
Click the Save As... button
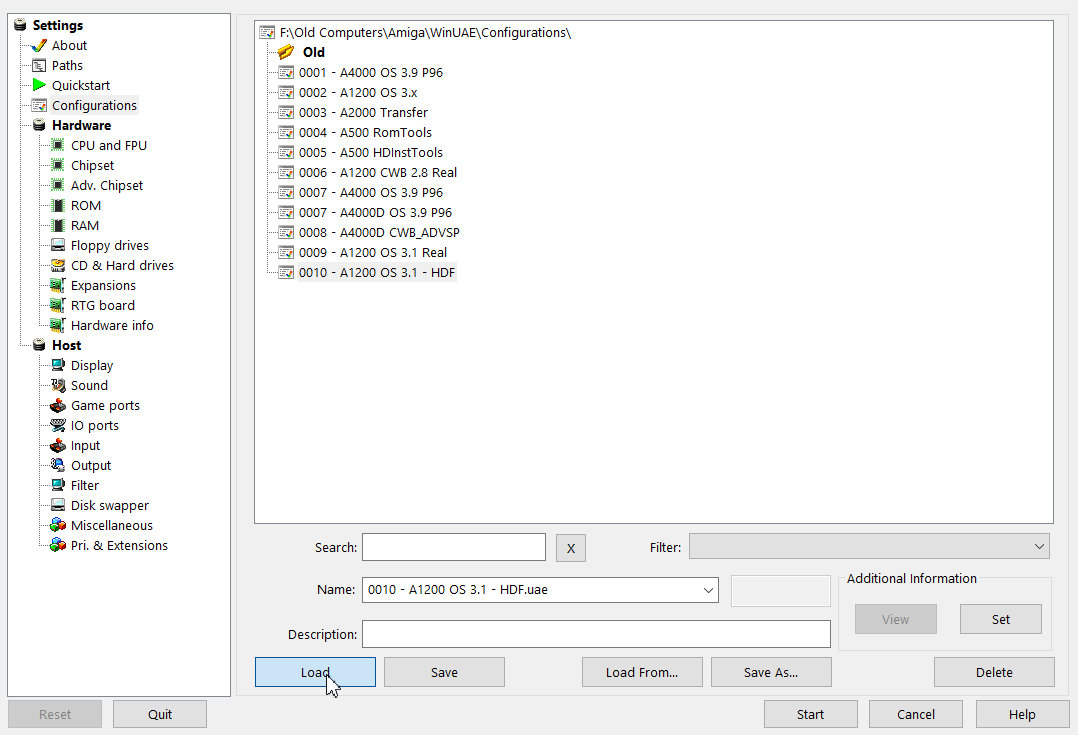click(771, 672)
